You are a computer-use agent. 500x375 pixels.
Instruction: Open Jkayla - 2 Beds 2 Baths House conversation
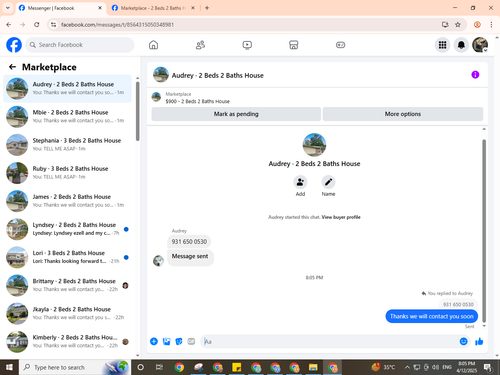(x=67, y=314)
